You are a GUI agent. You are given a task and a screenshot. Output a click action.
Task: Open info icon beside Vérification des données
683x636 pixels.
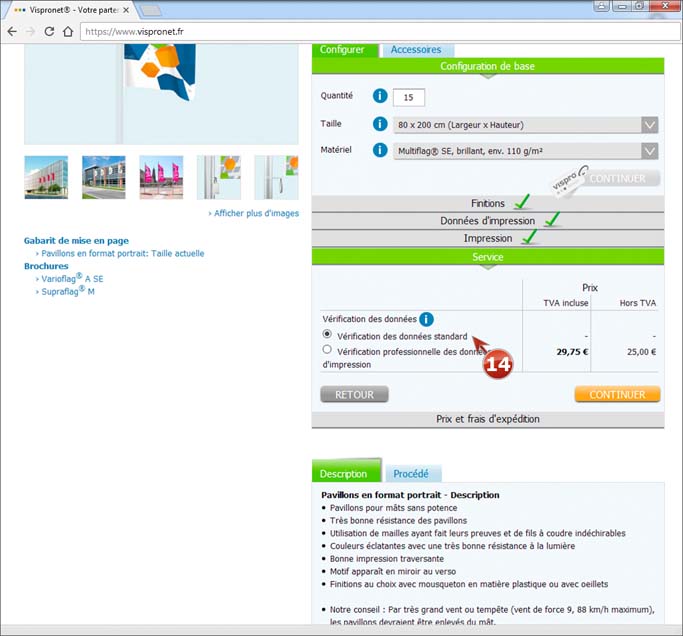pos(426,319)
